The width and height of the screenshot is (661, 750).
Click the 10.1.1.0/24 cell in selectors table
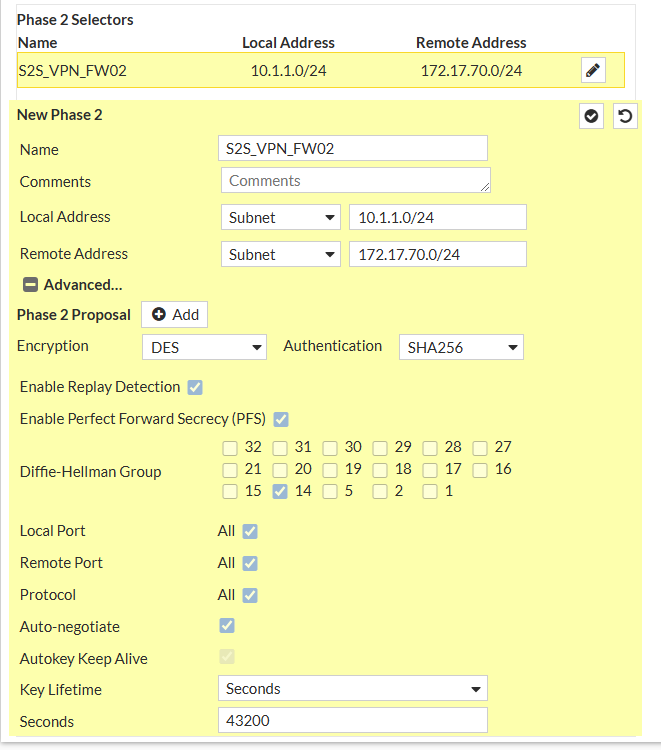click(288, 71)
